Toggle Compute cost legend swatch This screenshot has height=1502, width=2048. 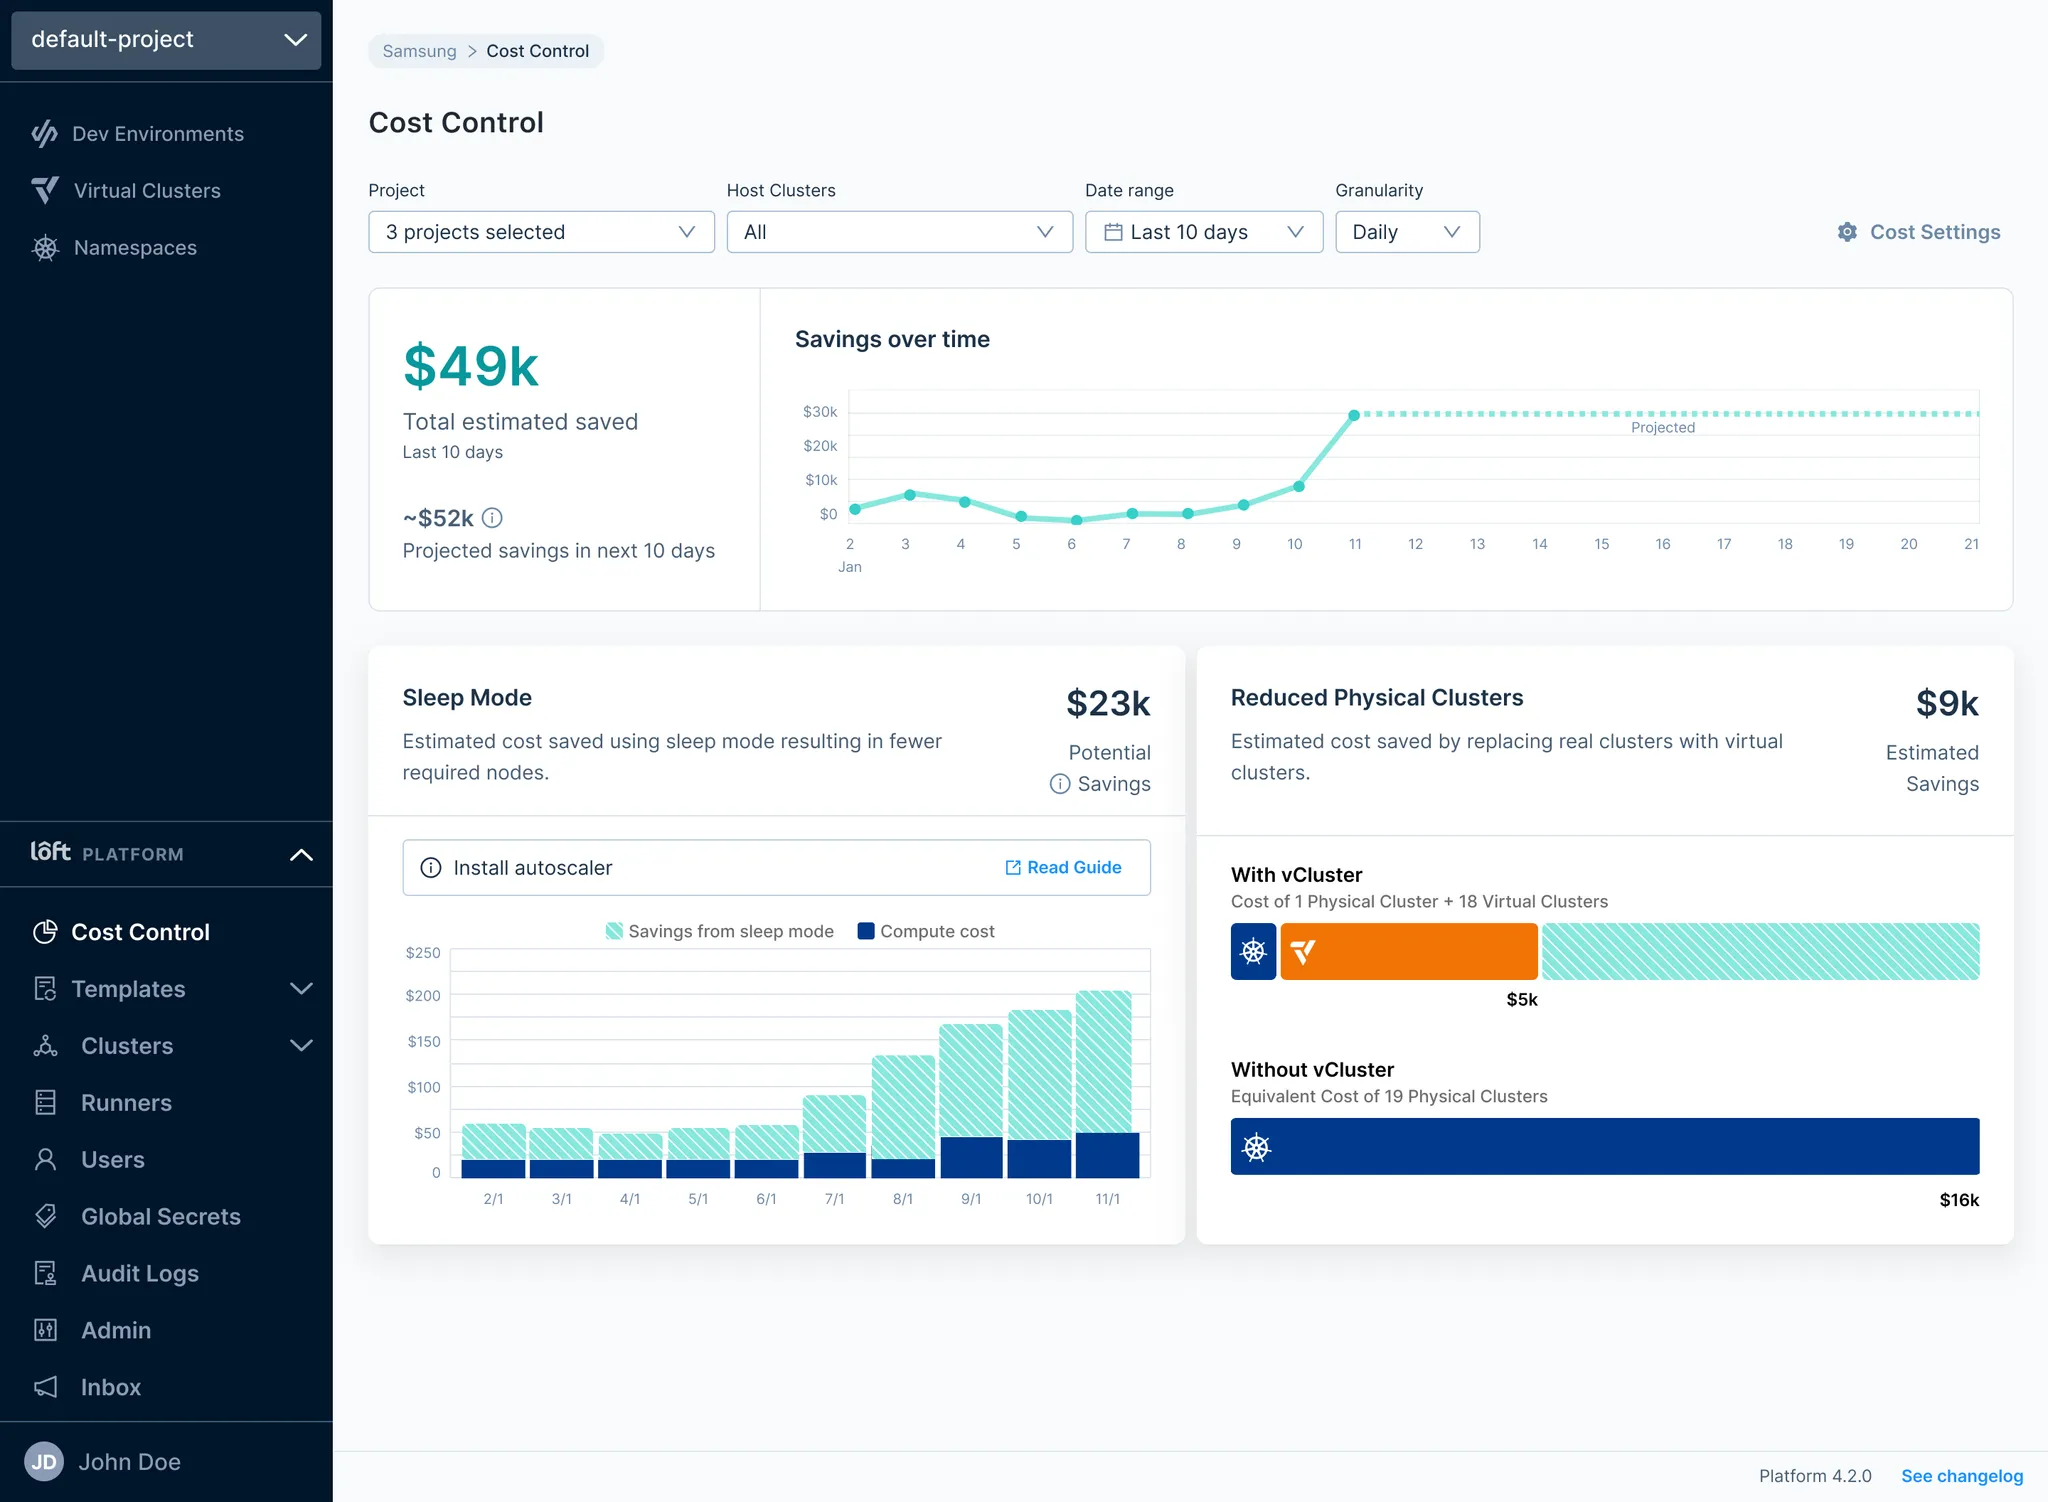(x=866, y=931)
